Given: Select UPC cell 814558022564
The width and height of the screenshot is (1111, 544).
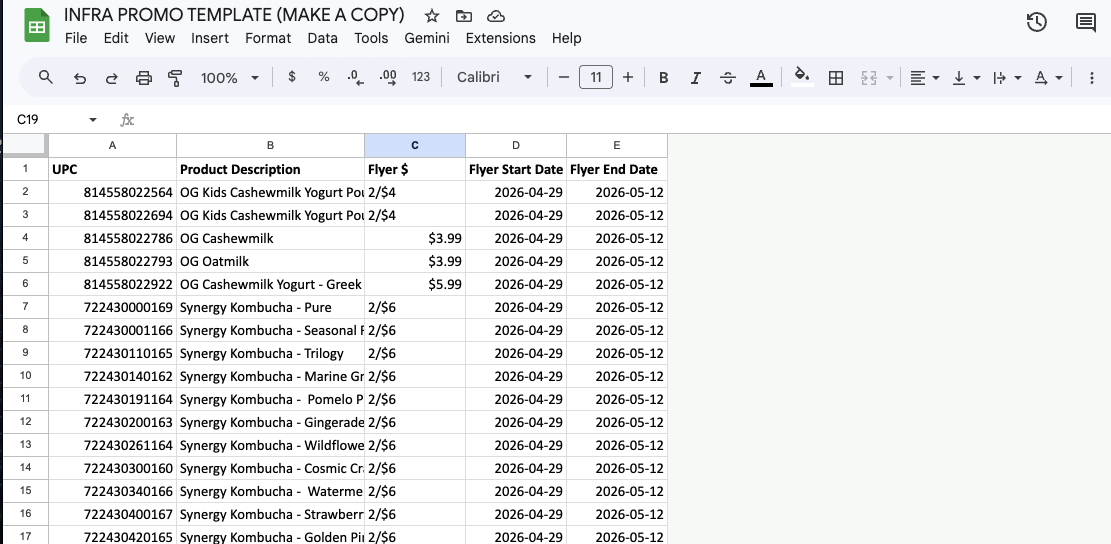Looking at the screenshot, I should coord(113,192).
